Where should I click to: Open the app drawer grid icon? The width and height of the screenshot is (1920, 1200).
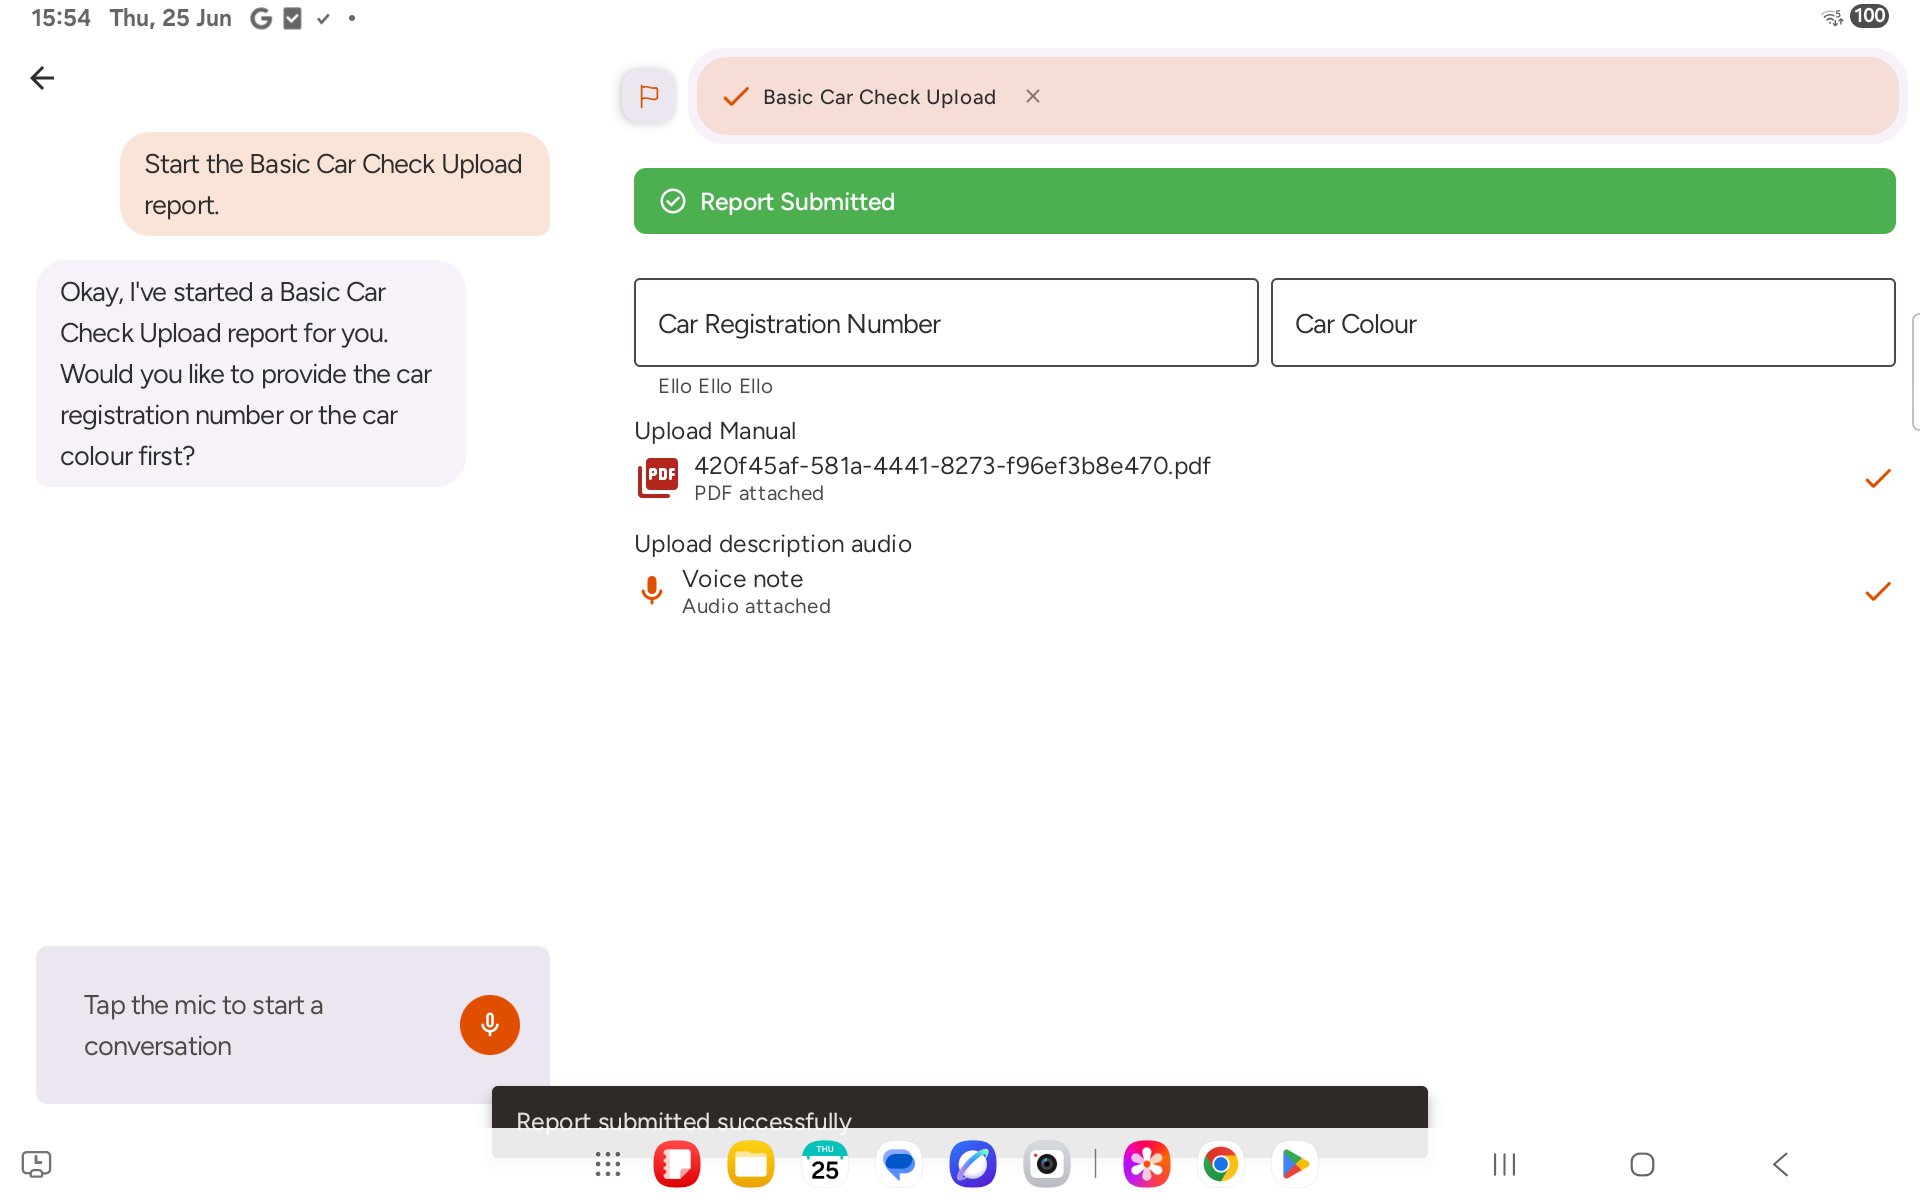(x=607, y=1164)
